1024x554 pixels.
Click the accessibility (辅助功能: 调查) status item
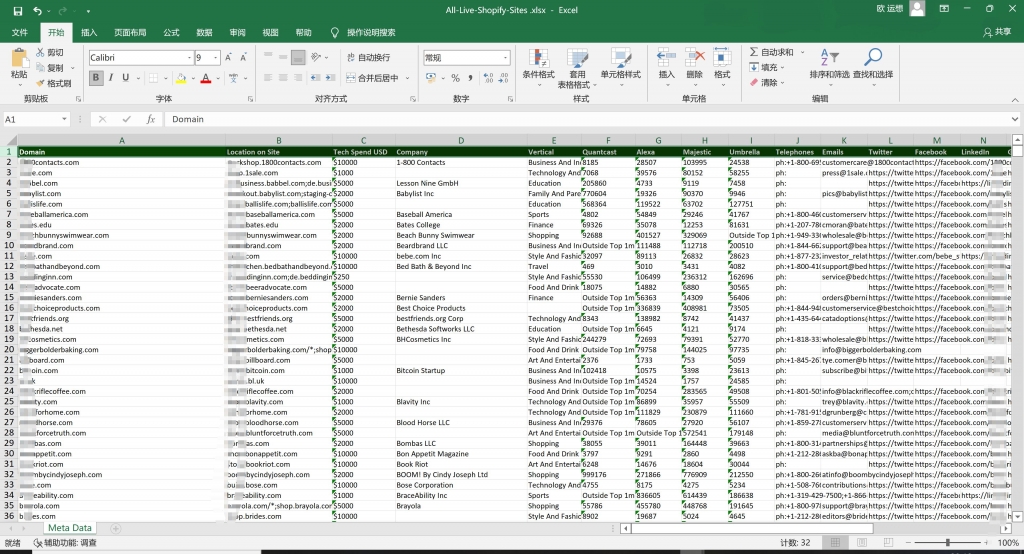point(65,543)
